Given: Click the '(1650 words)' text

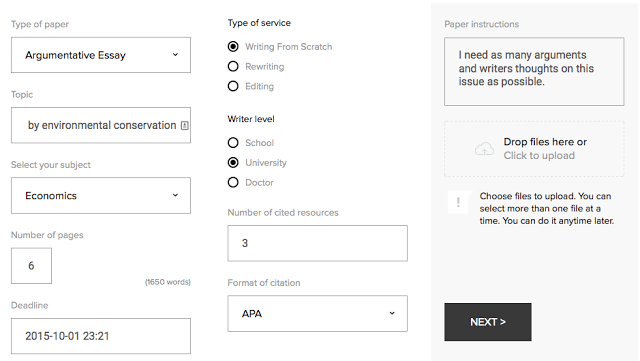Looking at the screenshot, I should coord(168,282).
